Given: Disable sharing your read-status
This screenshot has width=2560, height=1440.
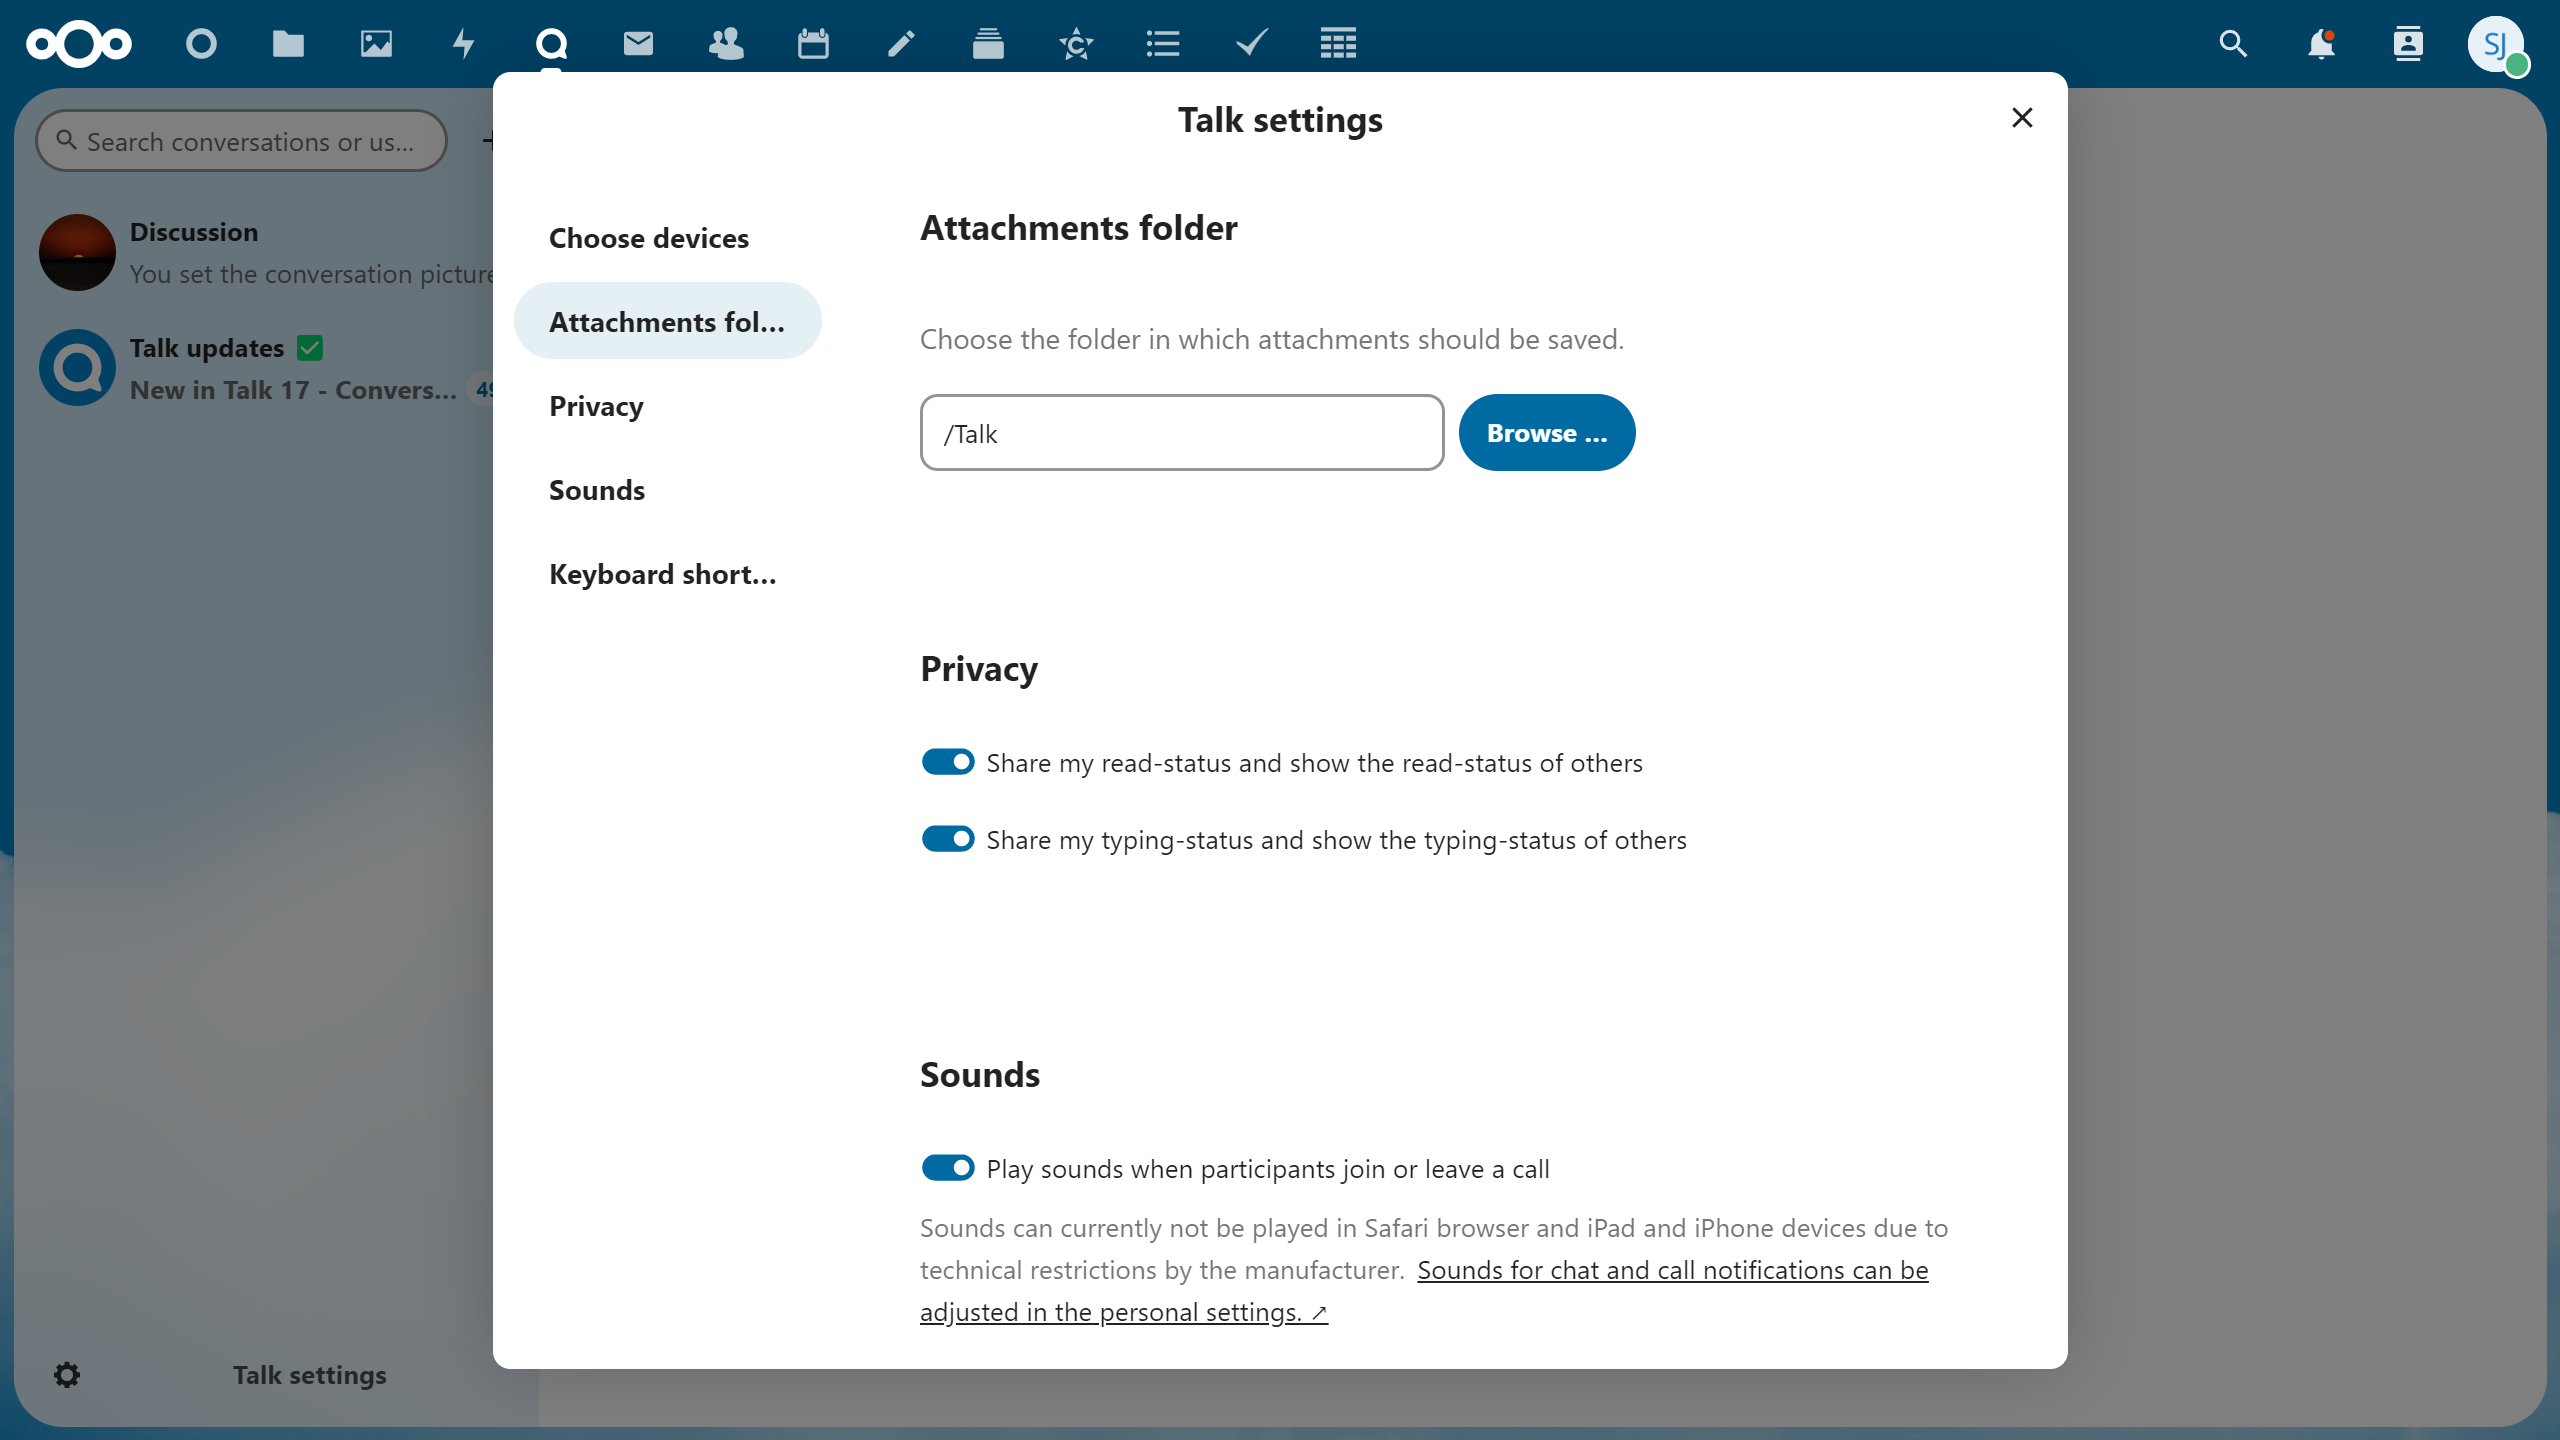Looking at the screenshot, I should coord(947,761).
